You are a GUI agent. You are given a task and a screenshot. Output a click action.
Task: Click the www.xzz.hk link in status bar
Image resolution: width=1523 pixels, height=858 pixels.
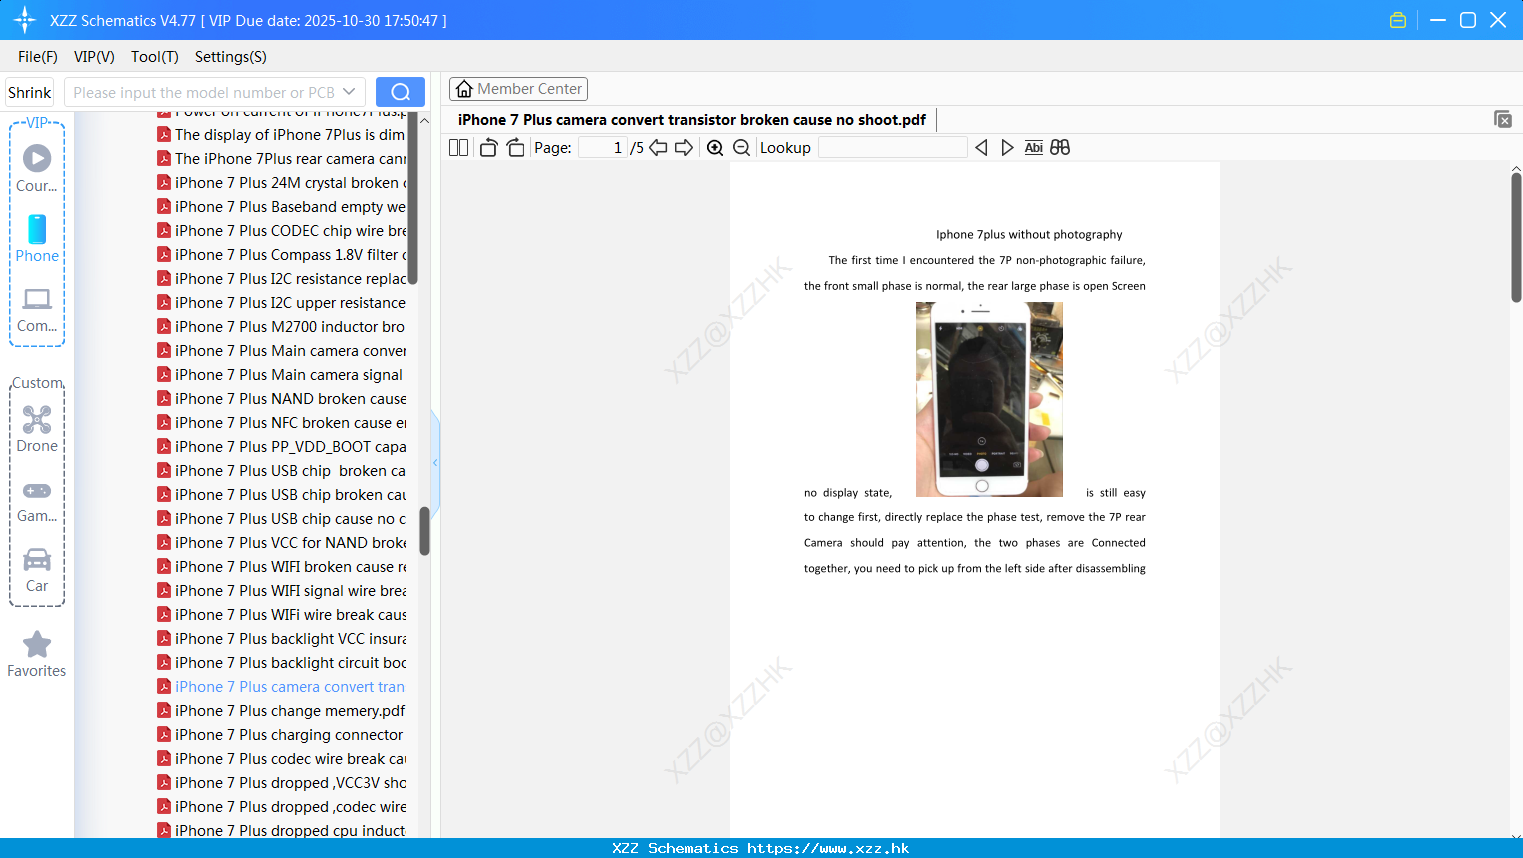828,848
